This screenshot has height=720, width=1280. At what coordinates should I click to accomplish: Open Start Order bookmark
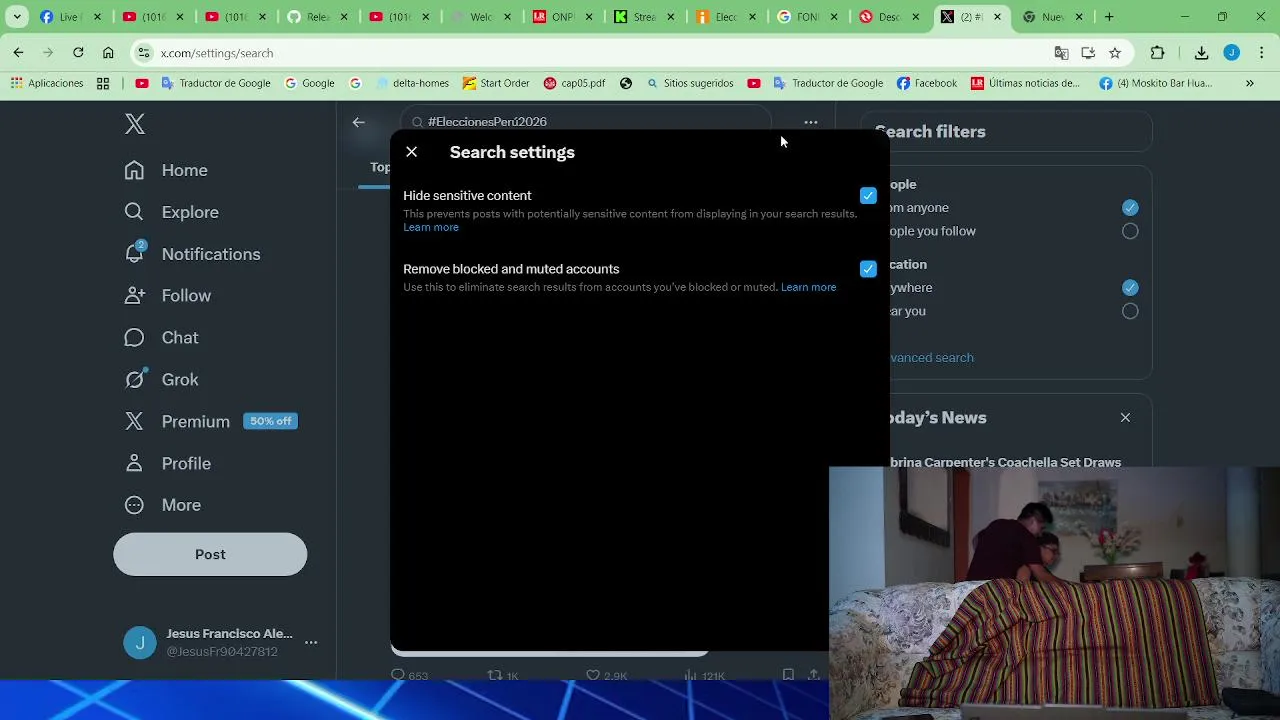496,83
